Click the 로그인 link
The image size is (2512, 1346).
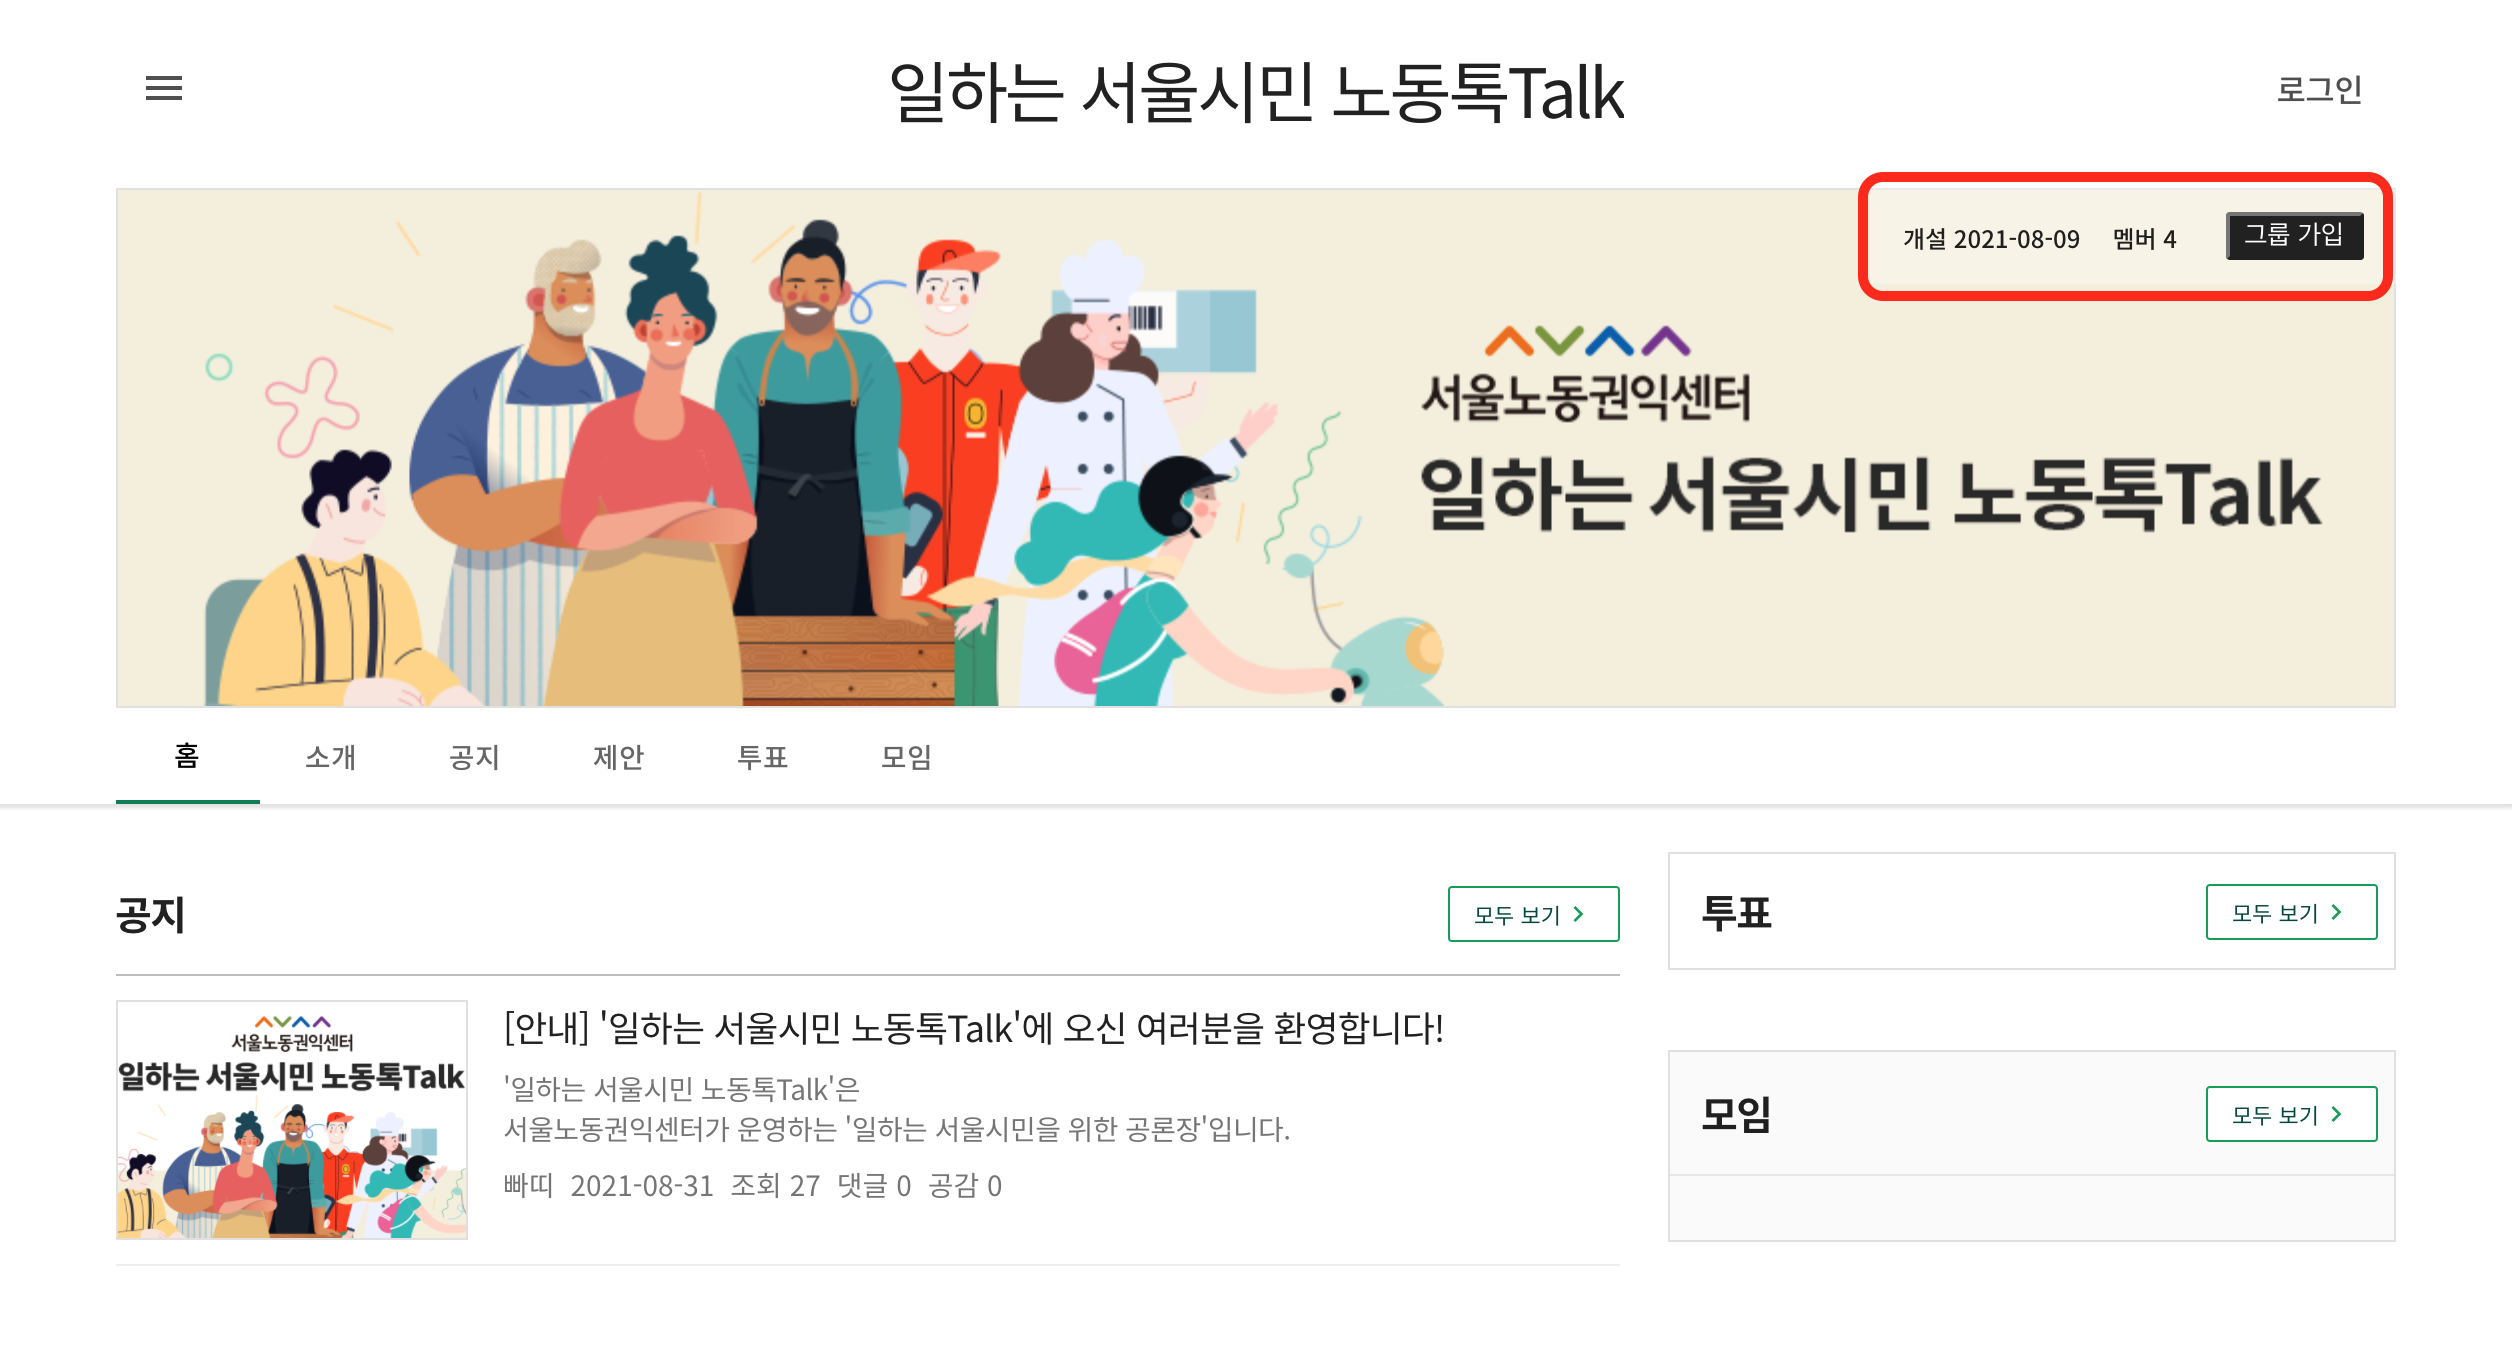(2319, 90)
